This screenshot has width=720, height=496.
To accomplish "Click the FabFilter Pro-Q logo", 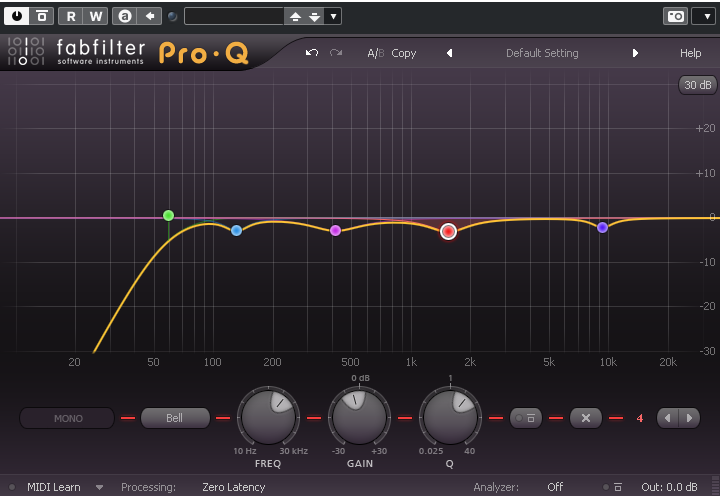I will click(129, 52).
